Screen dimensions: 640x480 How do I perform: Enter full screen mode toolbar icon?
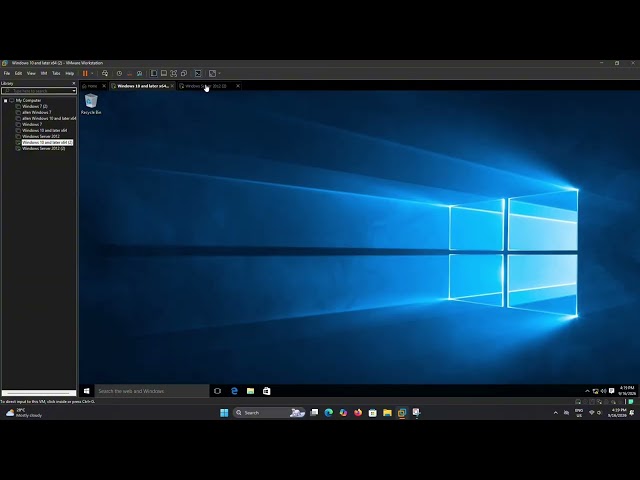click(174, 73)
